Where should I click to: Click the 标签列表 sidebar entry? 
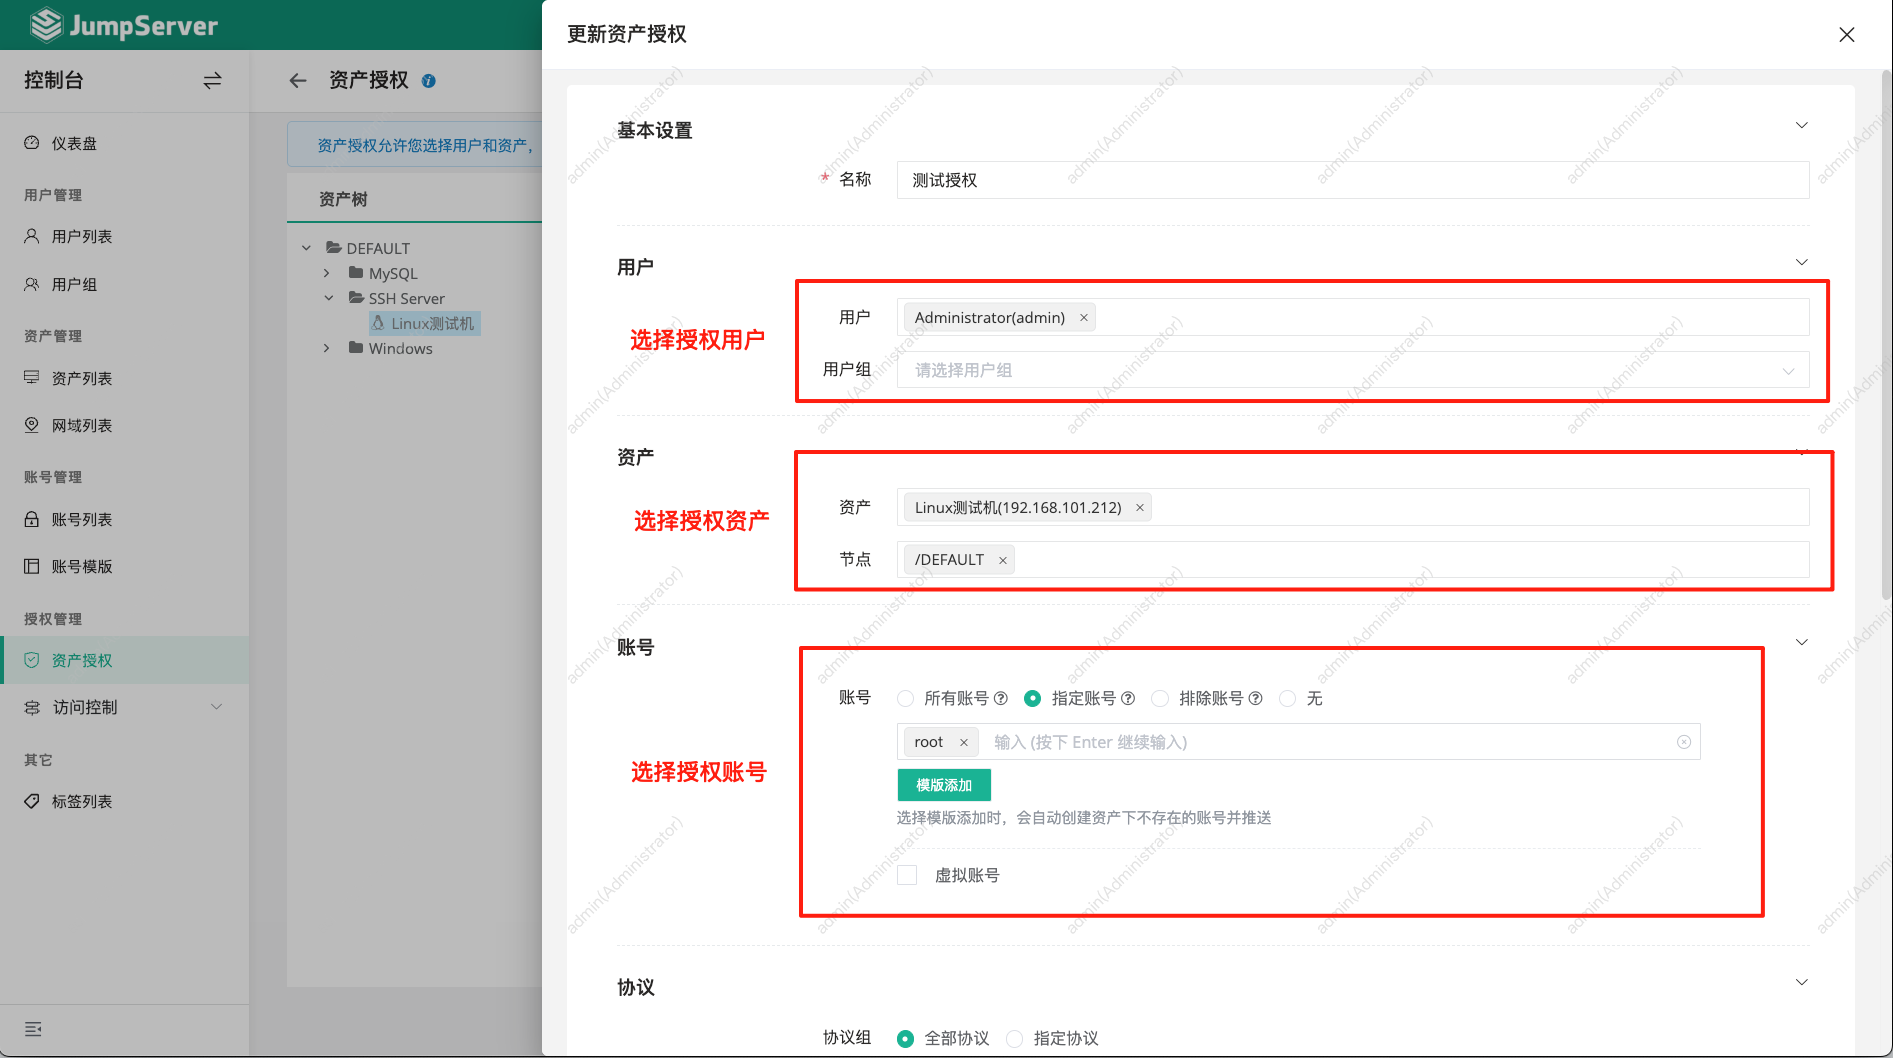coord(80,800)
